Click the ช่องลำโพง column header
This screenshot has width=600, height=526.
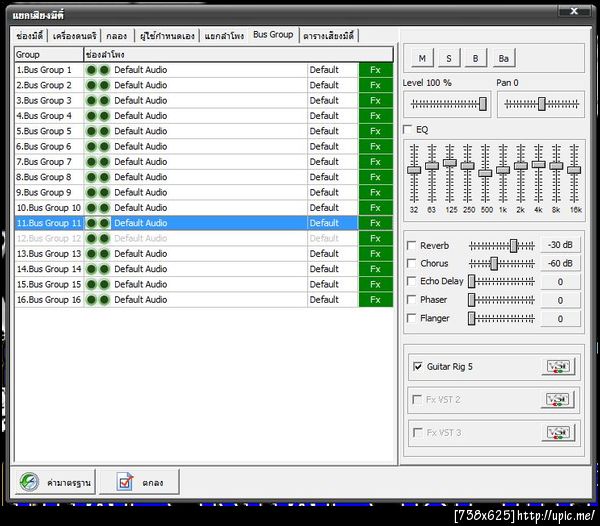238,55
